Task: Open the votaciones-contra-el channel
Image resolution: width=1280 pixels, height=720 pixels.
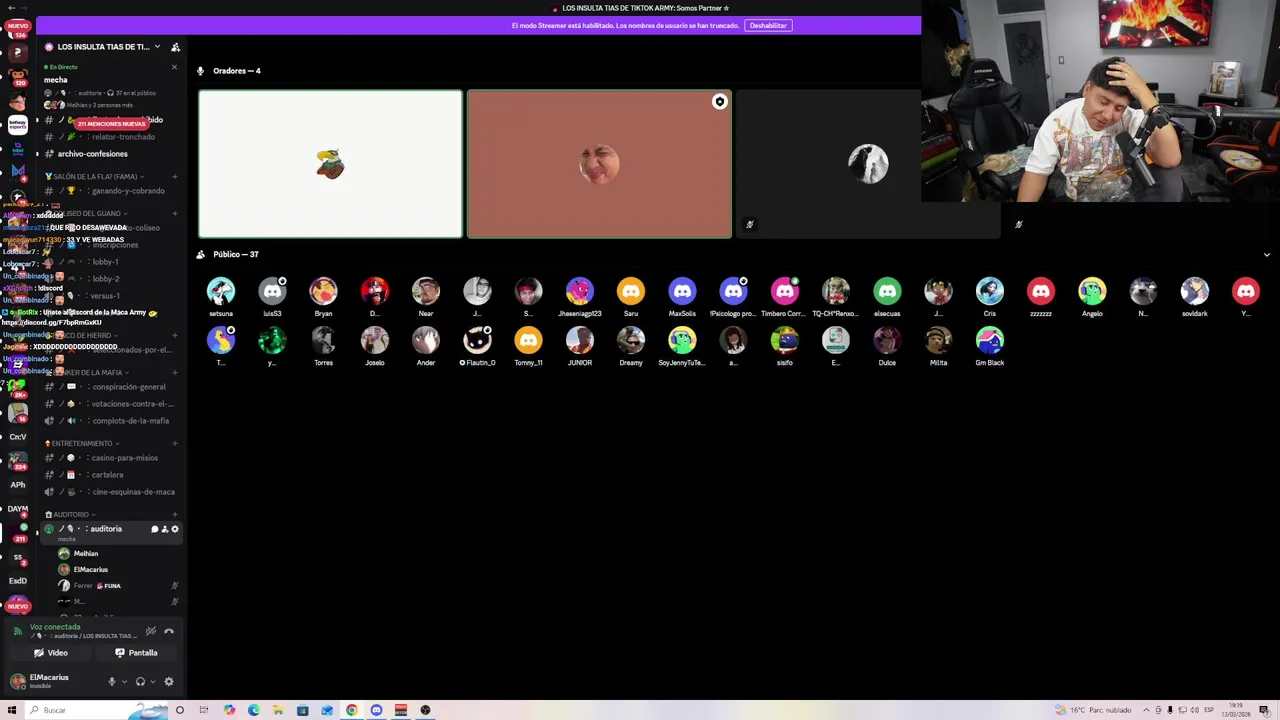Action: (x=110, y=404)
